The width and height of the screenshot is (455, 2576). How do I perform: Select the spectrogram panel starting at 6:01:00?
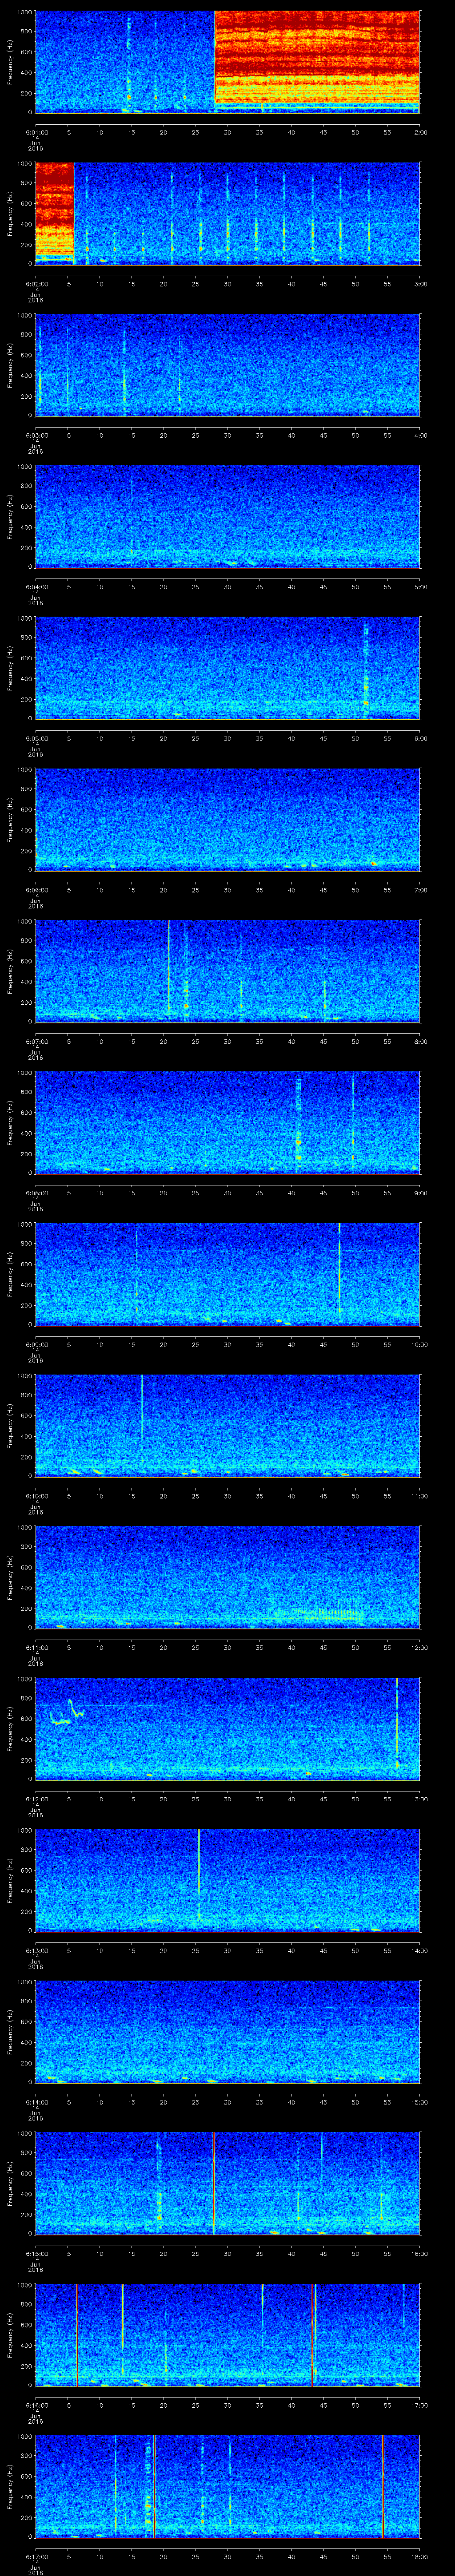pos(227,62)
